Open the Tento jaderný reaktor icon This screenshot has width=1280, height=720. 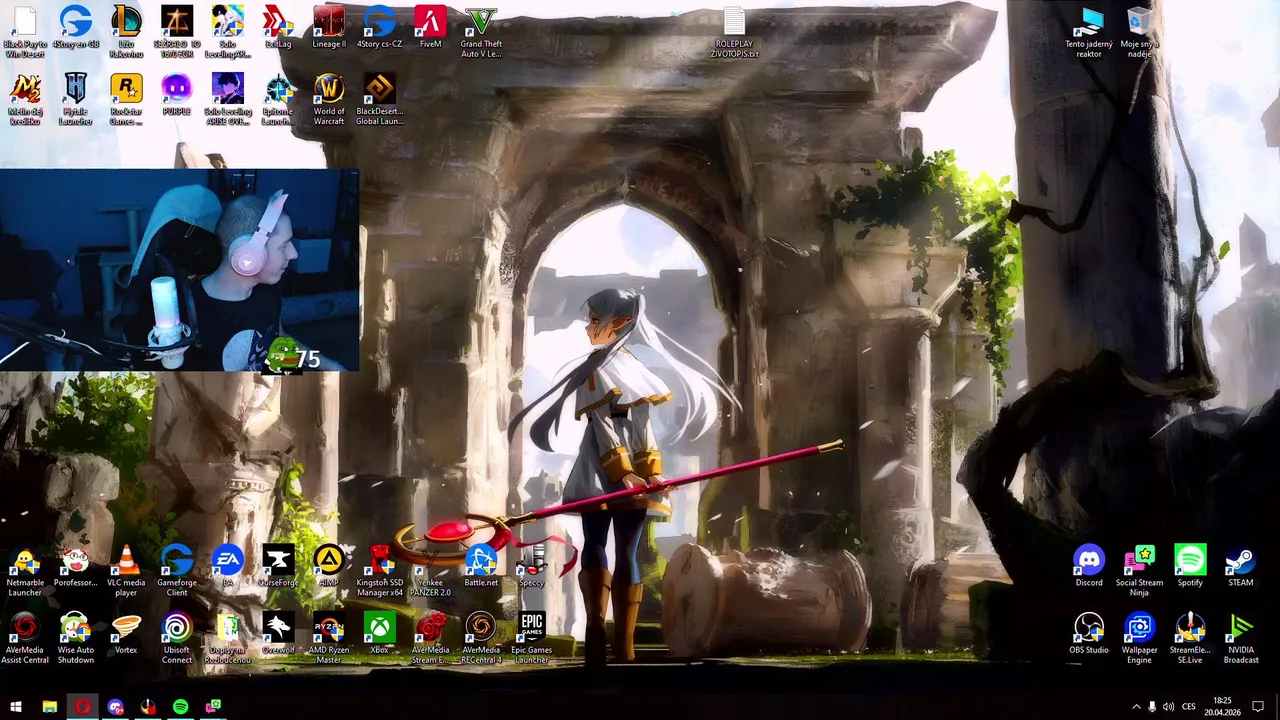pyautogui.click(x=1089, y=31)
